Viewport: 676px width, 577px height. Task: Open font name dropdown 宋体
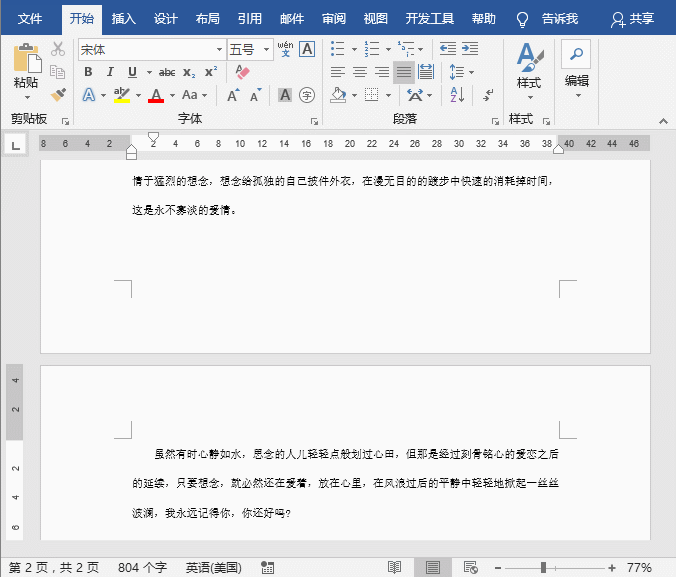coord(219,50)
